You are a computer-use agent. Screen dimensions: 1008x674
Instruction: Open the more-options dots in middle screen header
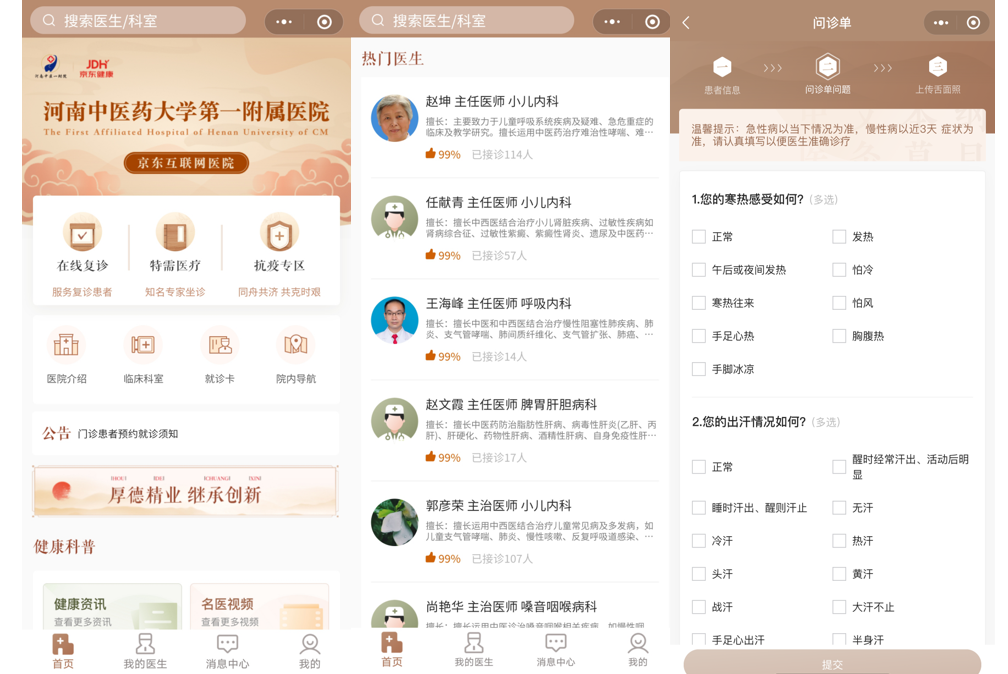(612, 22)
